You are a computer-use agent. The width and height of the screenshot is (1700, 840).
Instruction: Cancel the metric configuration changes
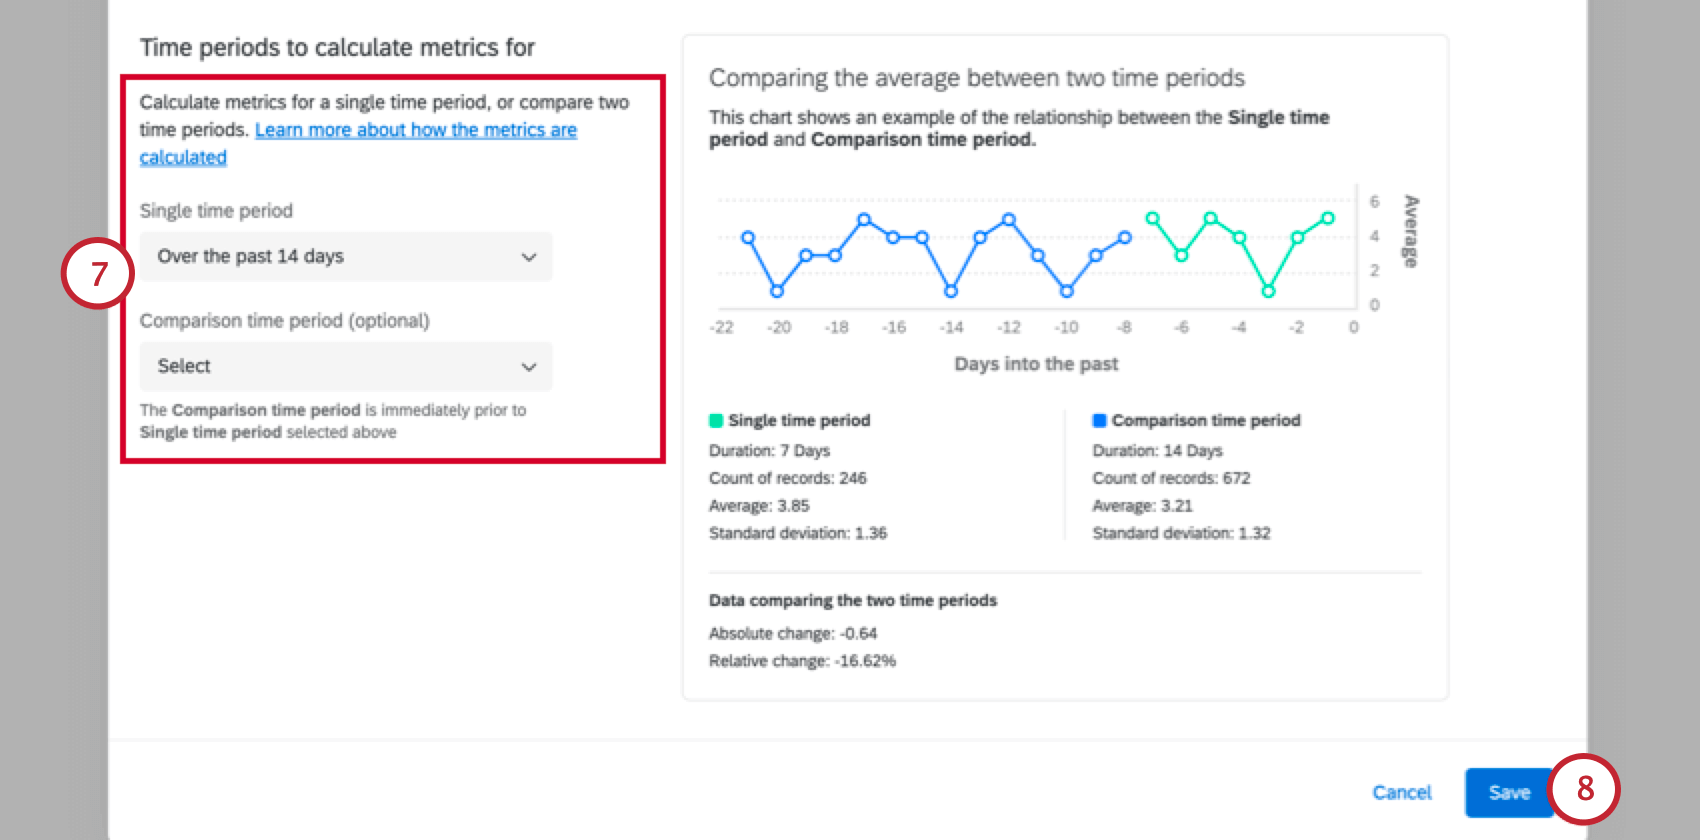(x=1402, y=792)
